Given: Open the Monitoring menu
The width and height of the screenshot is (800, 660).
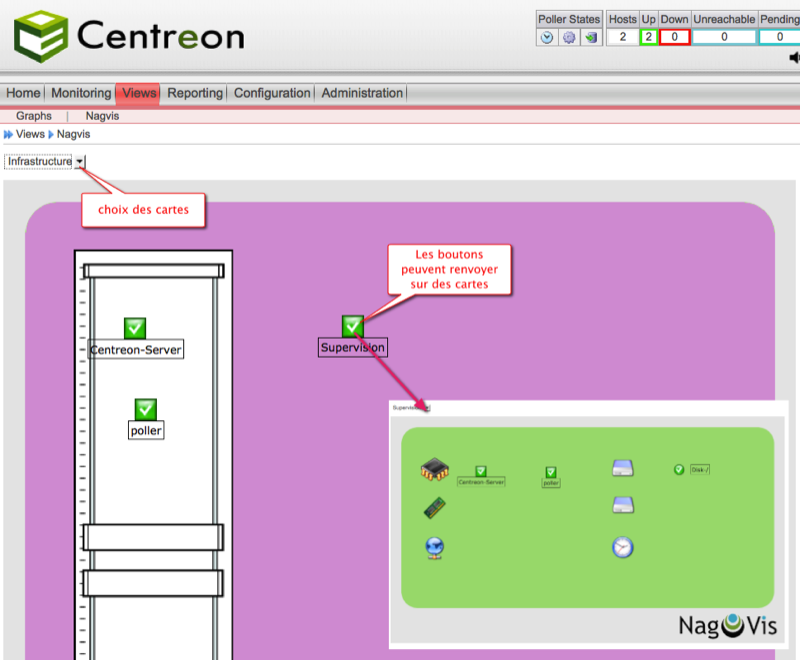Looking at the screenshot, I should pyautogui.click(x=81, y=93).
